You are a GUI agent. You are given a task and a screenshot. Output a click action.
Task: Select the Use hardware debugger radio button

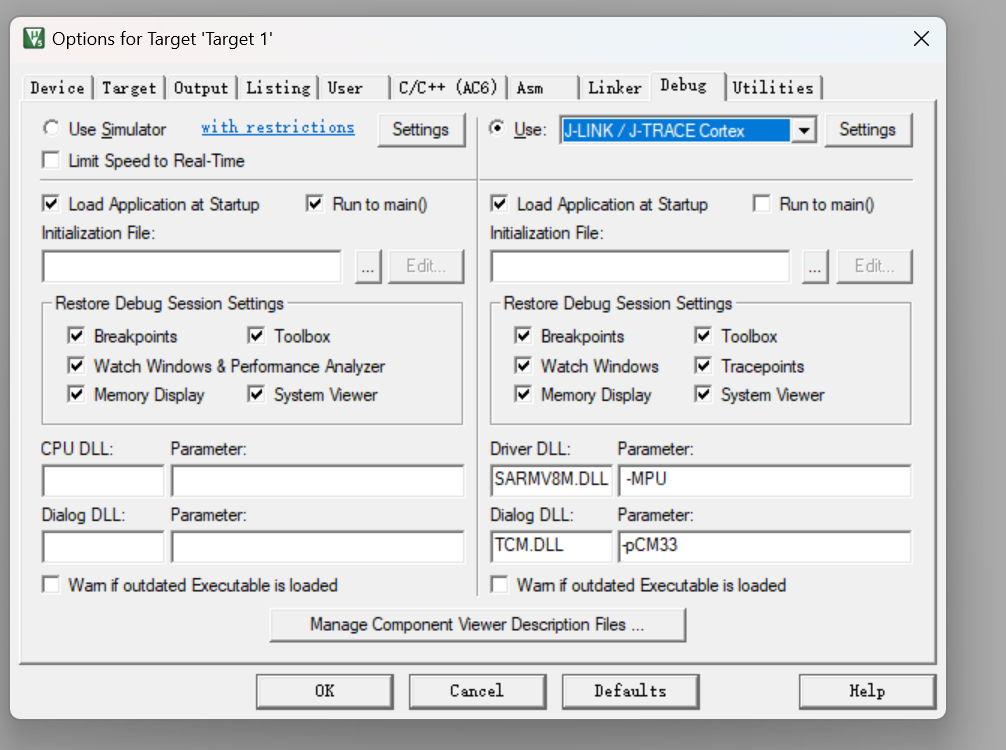click(x=497, y=128)
